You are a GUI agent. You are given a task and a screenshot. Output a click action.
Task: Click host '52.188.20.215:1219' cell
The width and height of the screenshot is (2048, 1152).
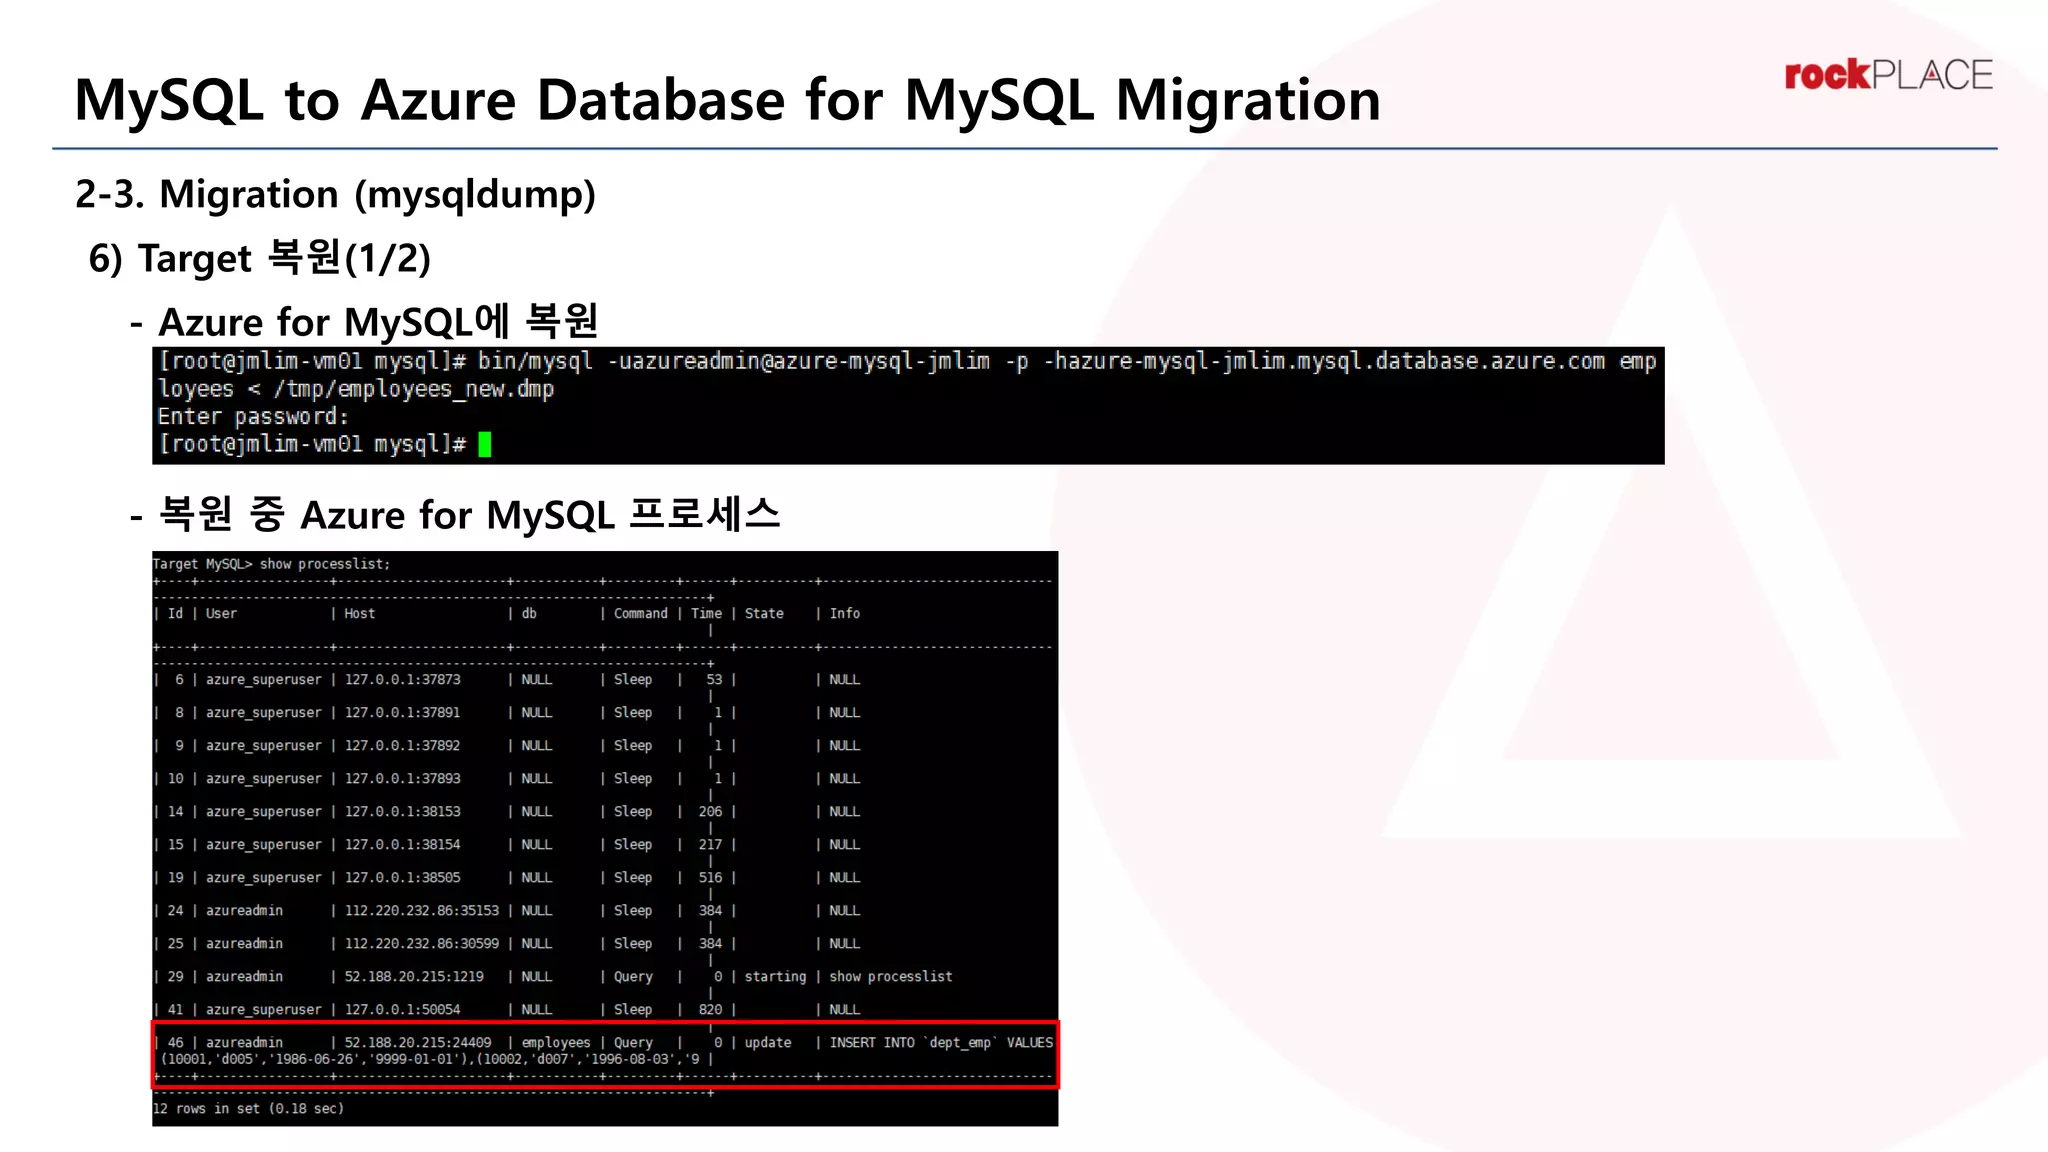(x=414, y=977)
